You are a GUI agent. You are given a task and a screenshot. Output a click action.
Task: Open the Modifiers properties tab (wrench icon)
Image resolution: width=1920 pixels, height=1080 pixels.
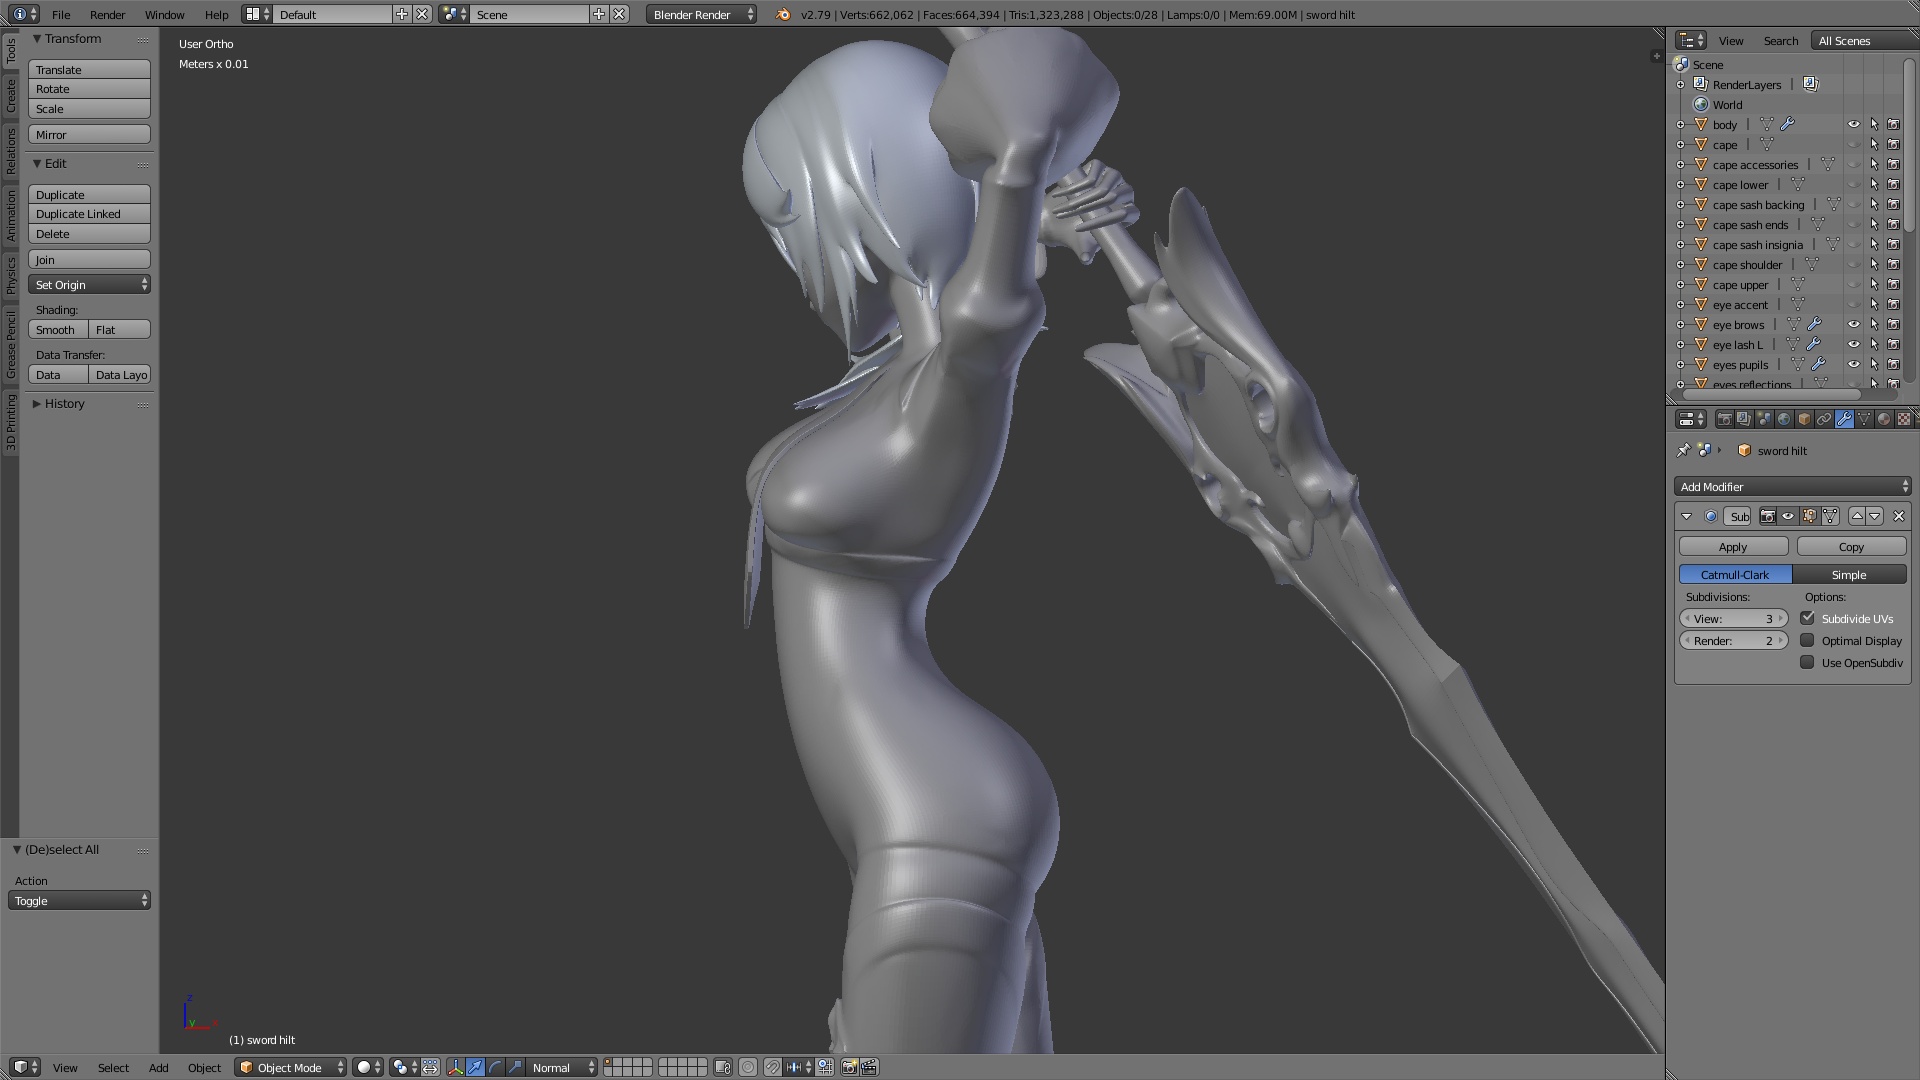tap(1844, 419)
